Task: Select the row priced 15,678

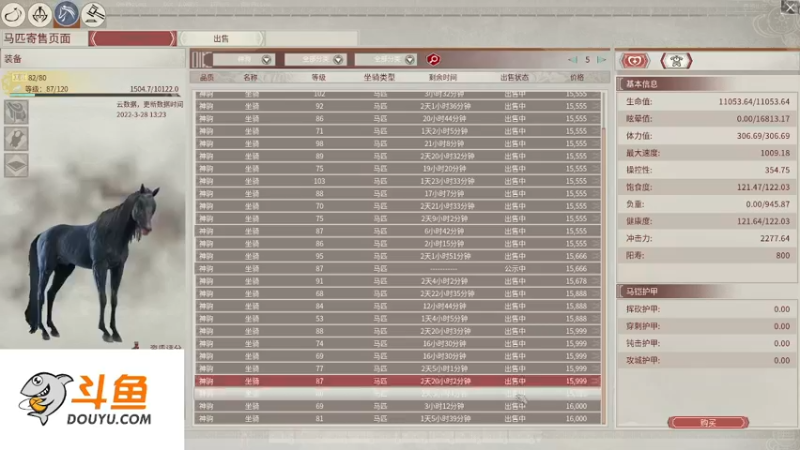Action: (397, 281)
